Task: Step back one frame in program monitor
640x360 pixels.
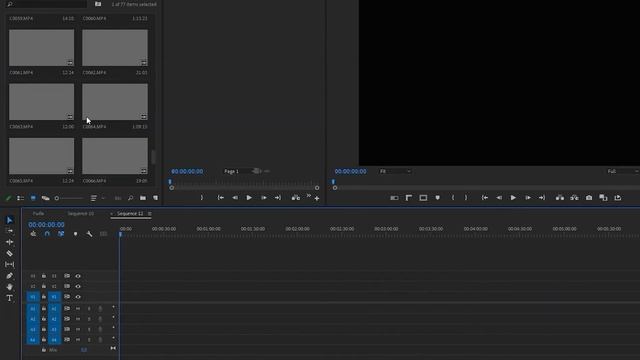Action: click(x=499, y=198)
